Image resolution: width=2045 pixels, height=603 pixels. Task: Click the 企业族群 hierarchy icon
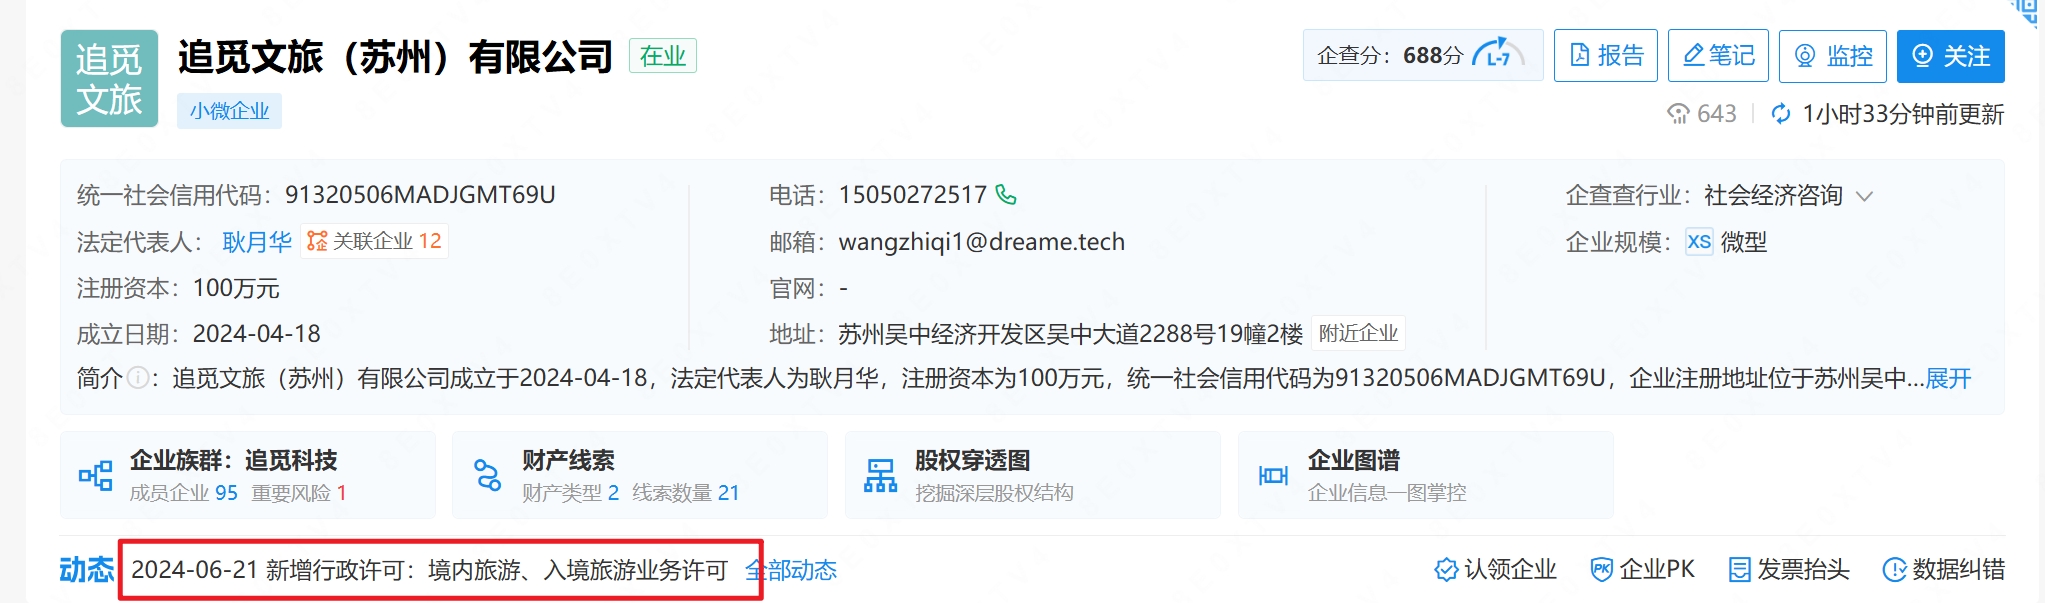coord(96,475)
